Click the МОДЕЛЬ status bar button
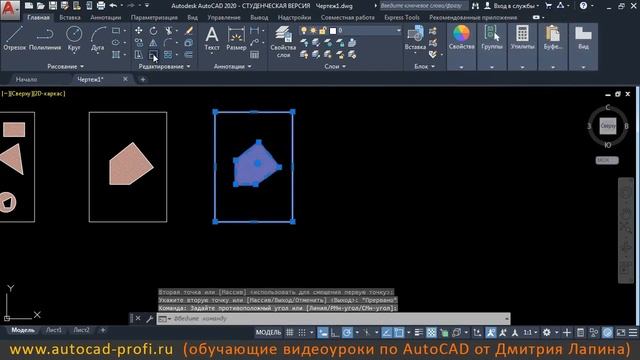640x360 pixels. (x=268, y=333)
